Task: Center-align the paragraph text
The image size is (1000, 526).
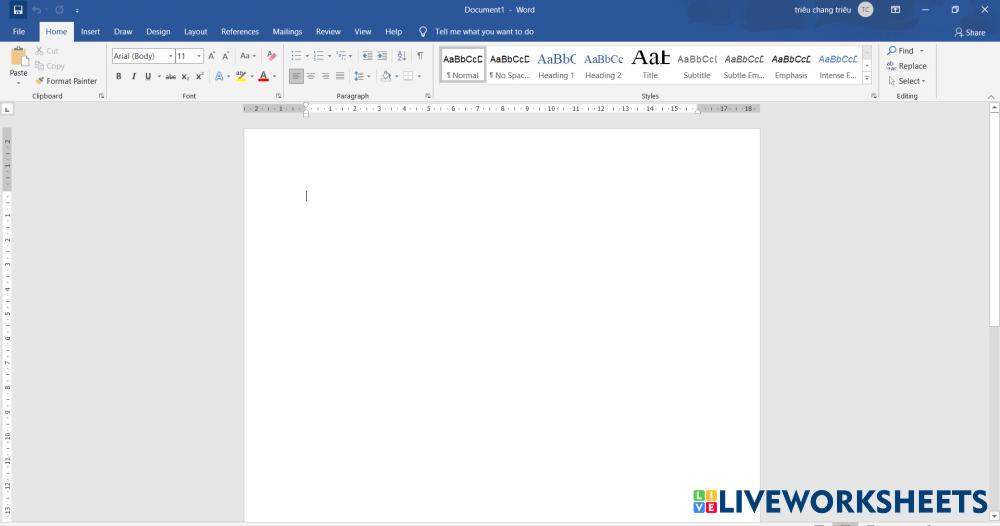Action: (x=311, y=76)
